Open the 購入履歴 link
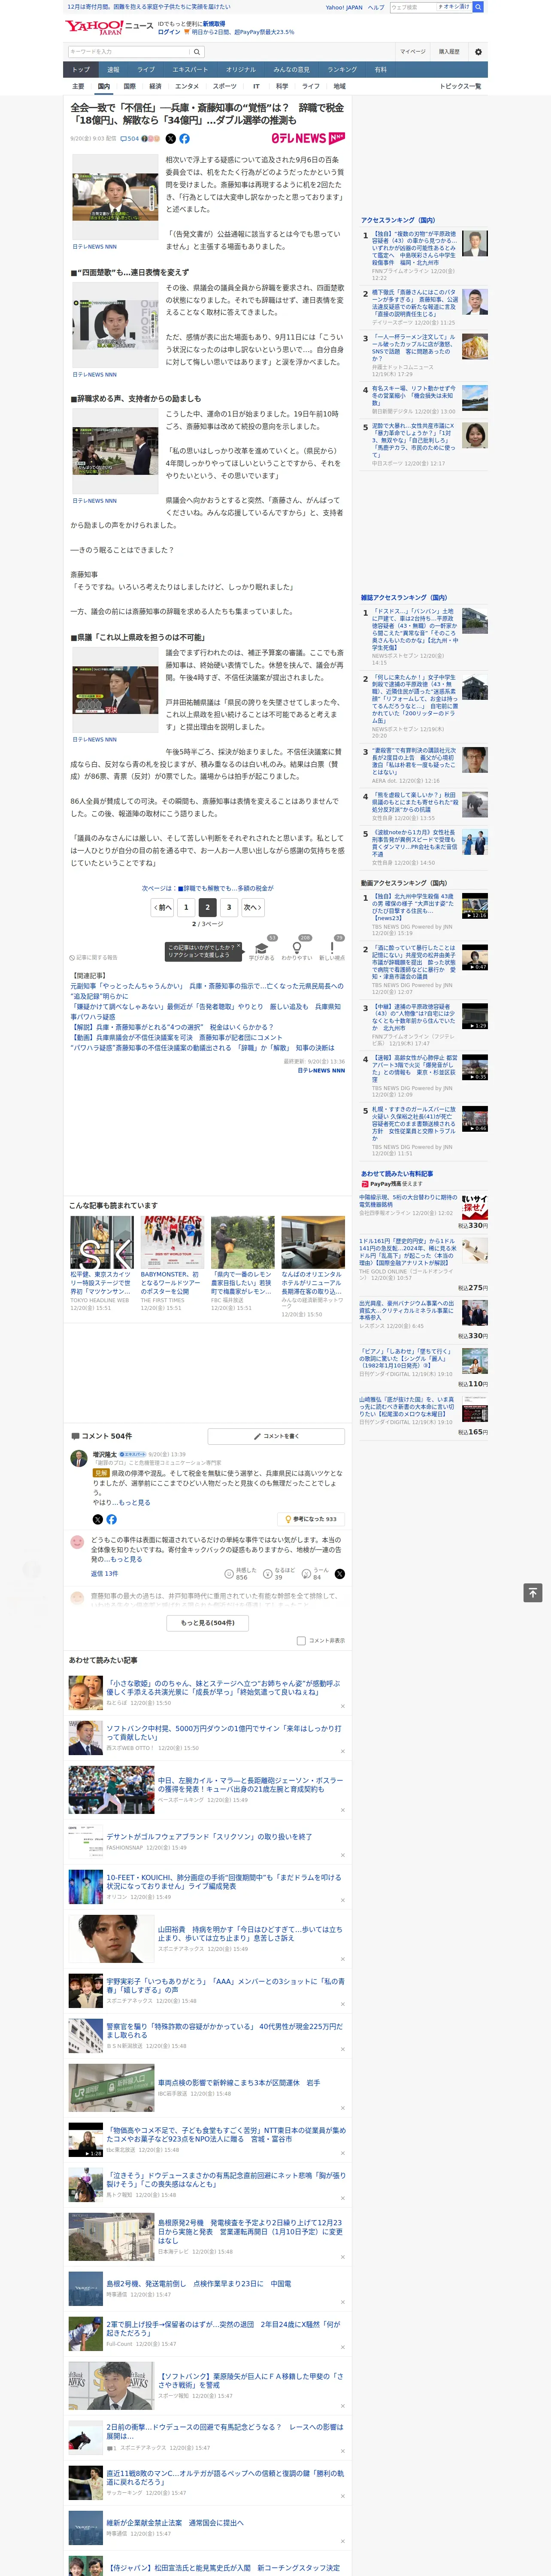The height and width of the screenshot is (2576, 551). pos(449,52)
